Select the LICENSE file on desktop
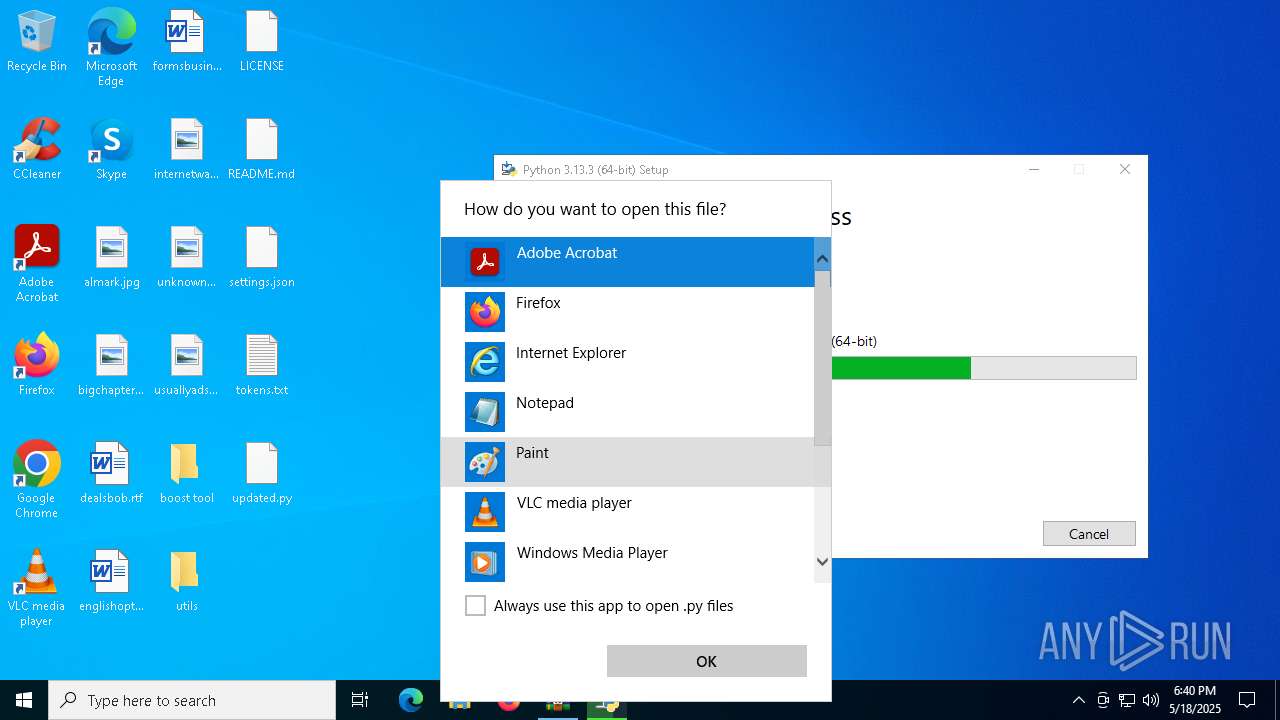1280x720 pixels. 262,42
